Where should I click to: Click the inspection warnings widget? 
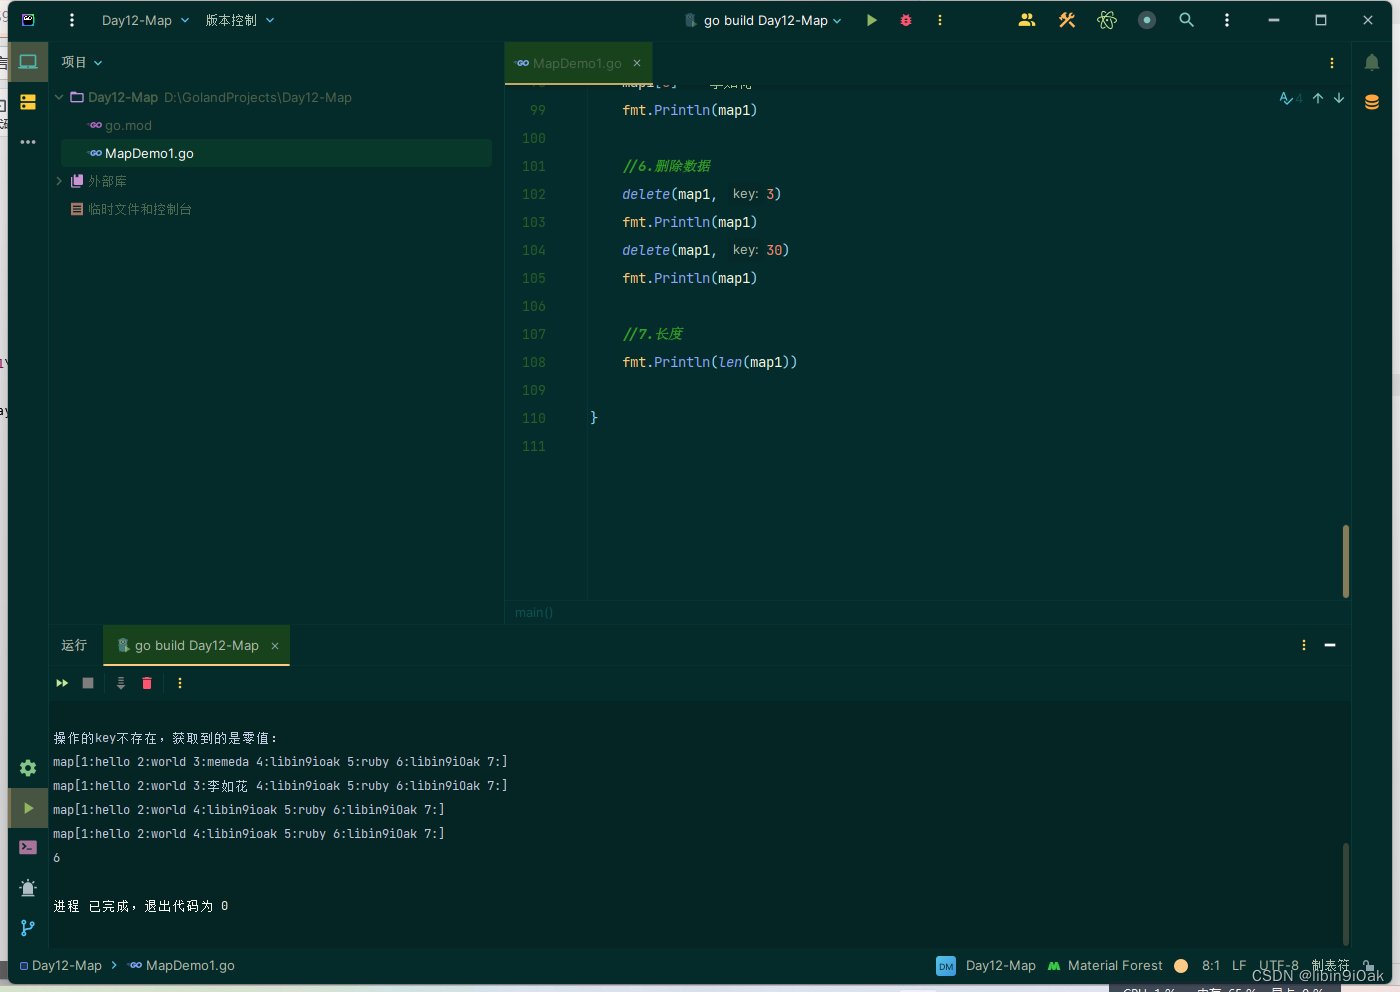pyautogui.click(x=1290, y=98)
